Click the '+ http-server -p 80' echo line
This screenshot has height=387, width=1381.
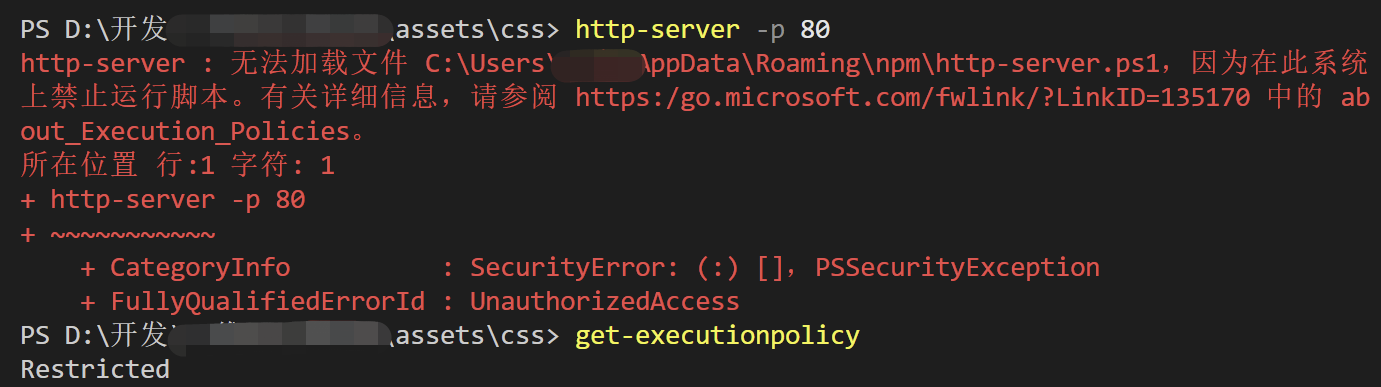tap(162, 200)
